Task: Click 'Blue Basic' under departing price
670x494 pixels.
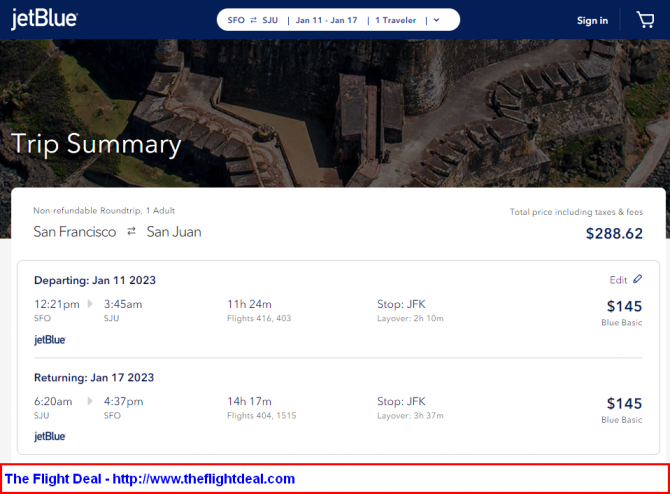Action: point(622,323)
